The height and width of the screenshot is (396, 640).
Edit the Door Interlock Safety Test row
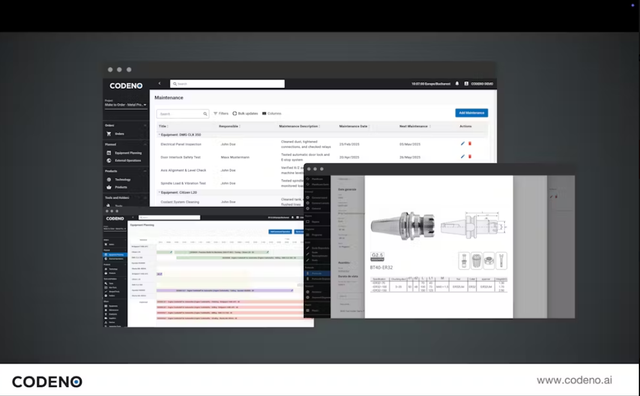(462, 156)
